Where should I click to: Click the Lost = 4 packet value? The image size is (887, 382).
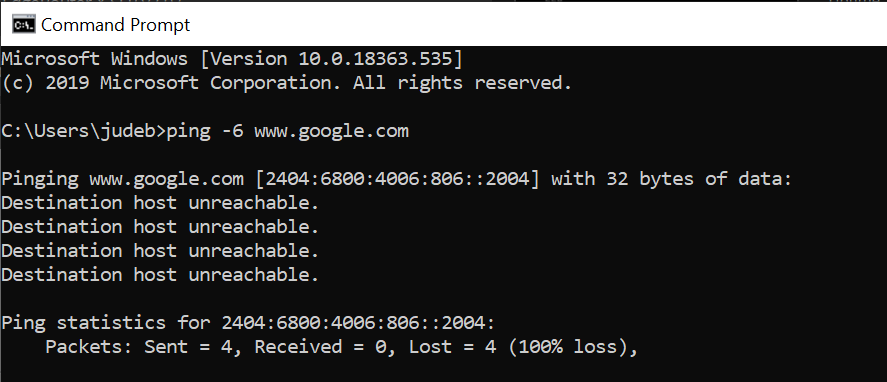453,347
